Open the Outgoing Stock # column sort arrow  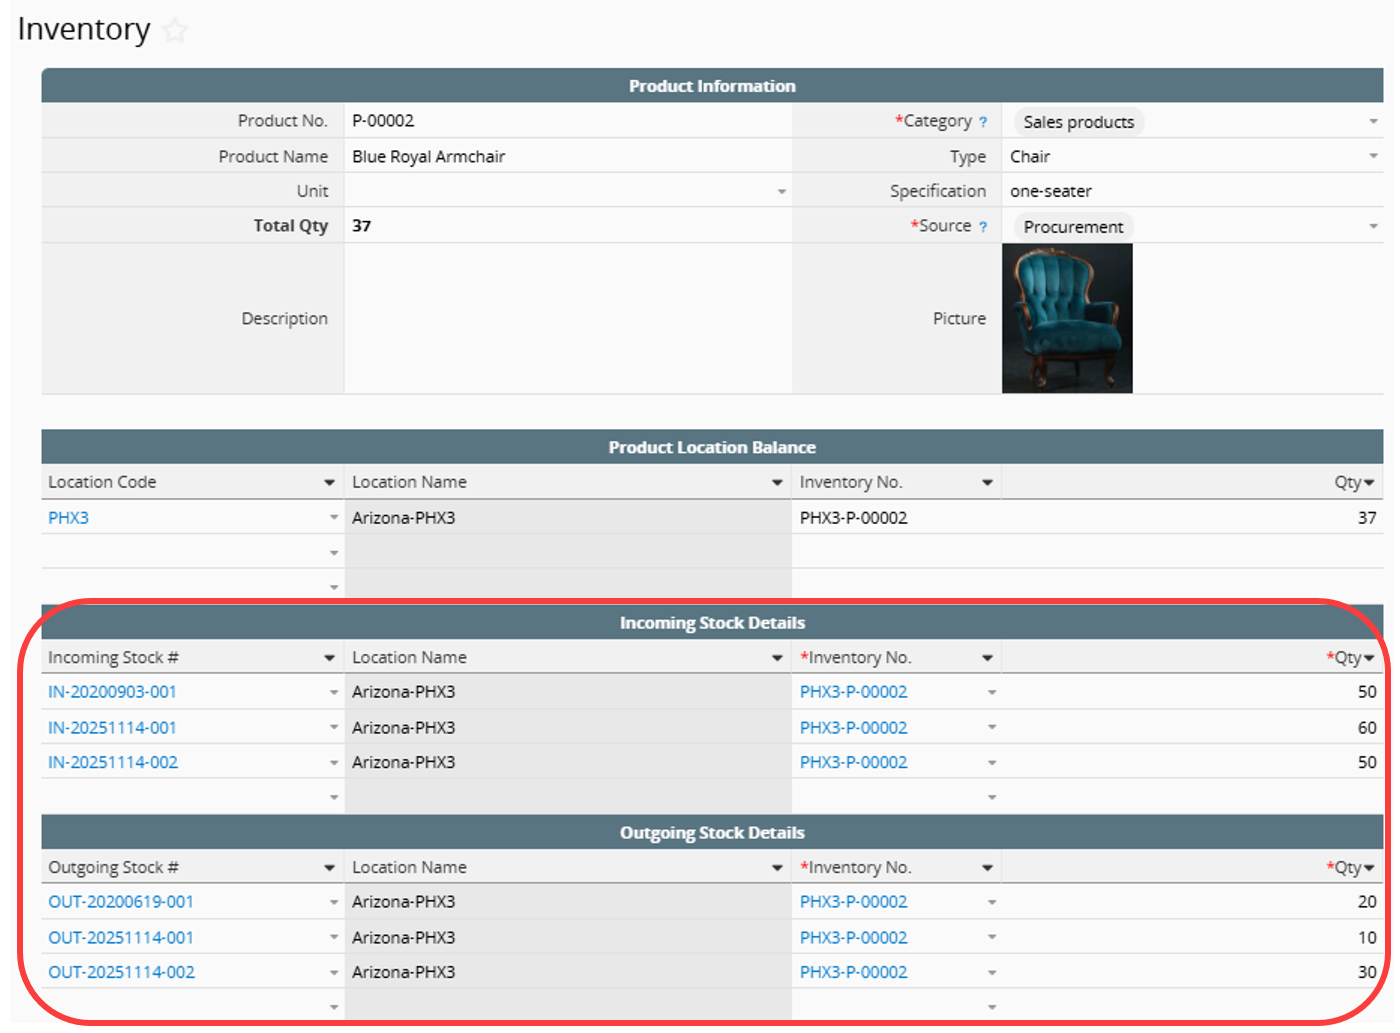pos(329,868)
